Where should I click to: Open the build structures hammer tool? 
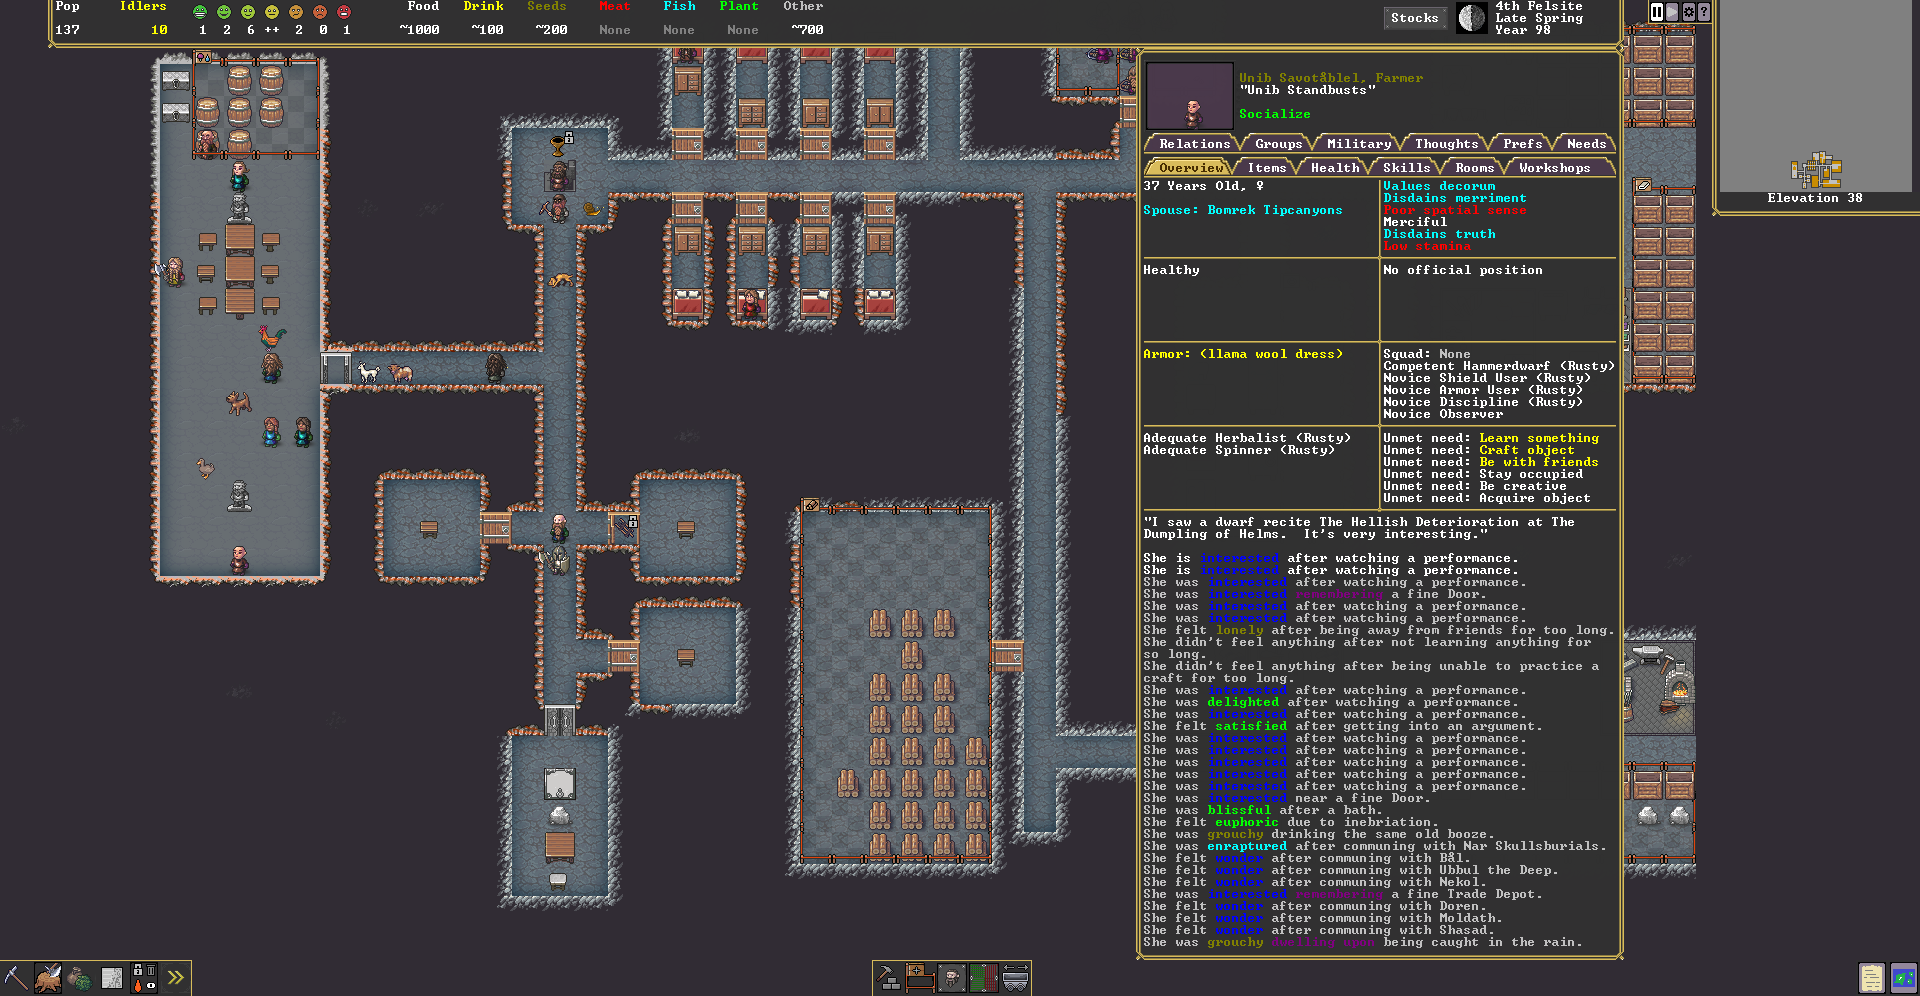point(888,978)
